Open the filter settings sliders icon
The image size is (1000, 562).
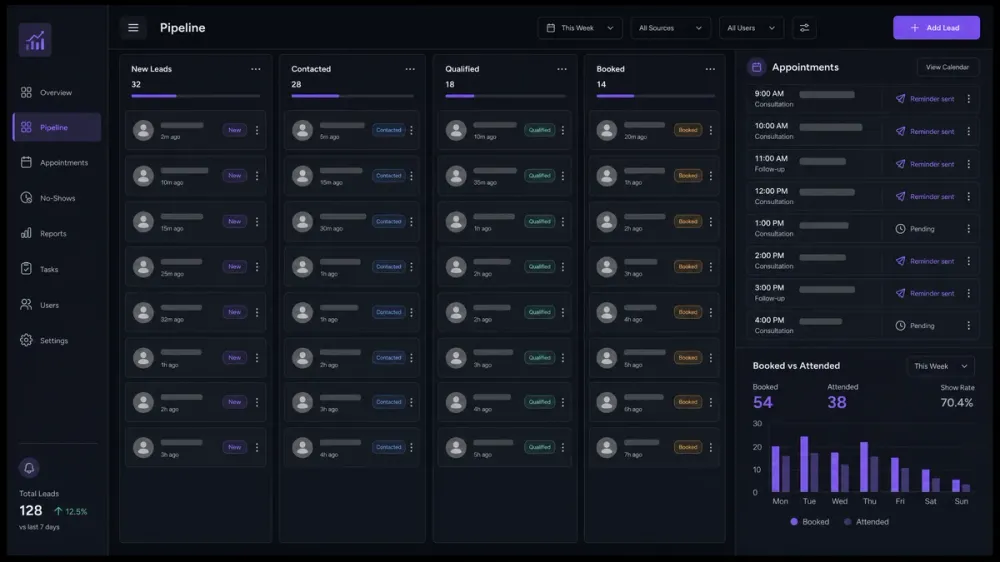[804, 28]
